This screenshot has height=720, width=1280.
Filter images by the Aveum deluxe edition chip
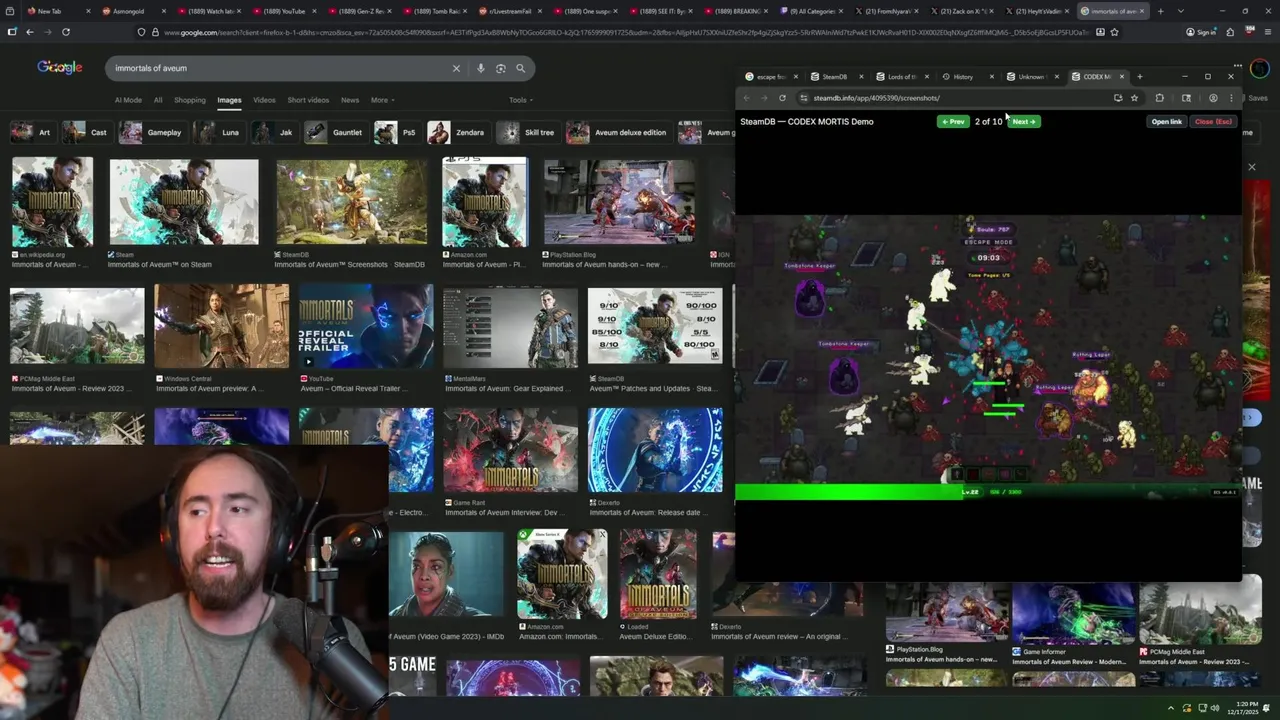[x=618, y=132]
